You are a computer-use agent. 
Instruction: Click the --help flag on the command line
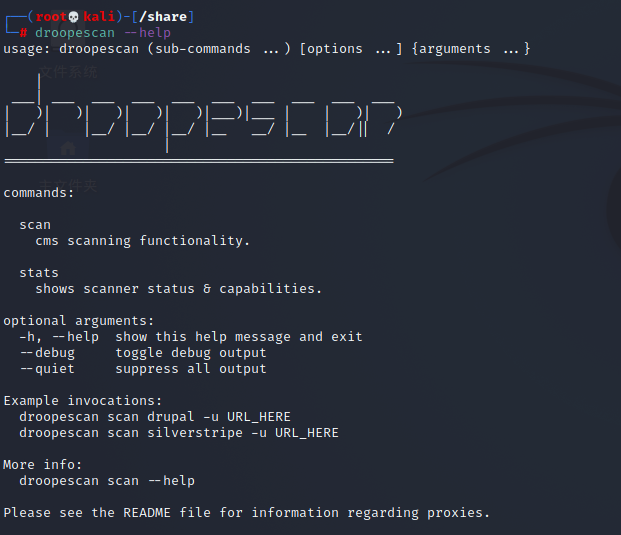(147, 33)
